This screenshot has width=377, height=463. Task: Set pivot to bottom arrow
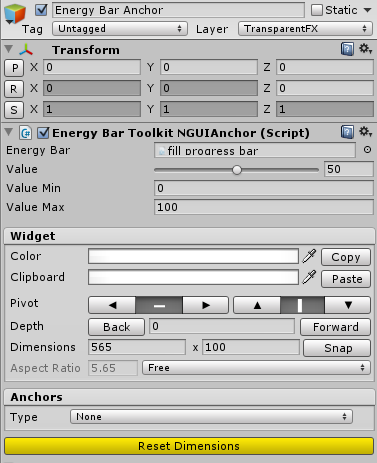pyautogui.click(x=348, y=305)
